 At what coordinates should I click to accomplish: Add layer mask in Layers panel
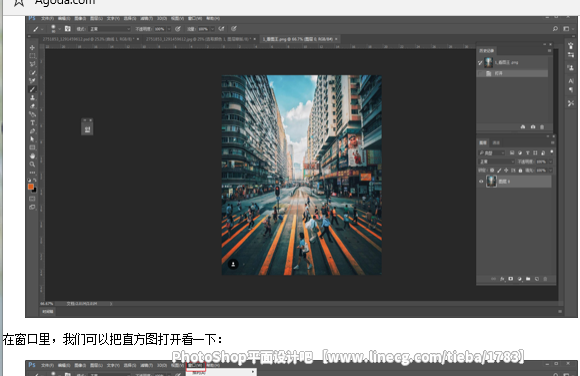click(511, 279)
